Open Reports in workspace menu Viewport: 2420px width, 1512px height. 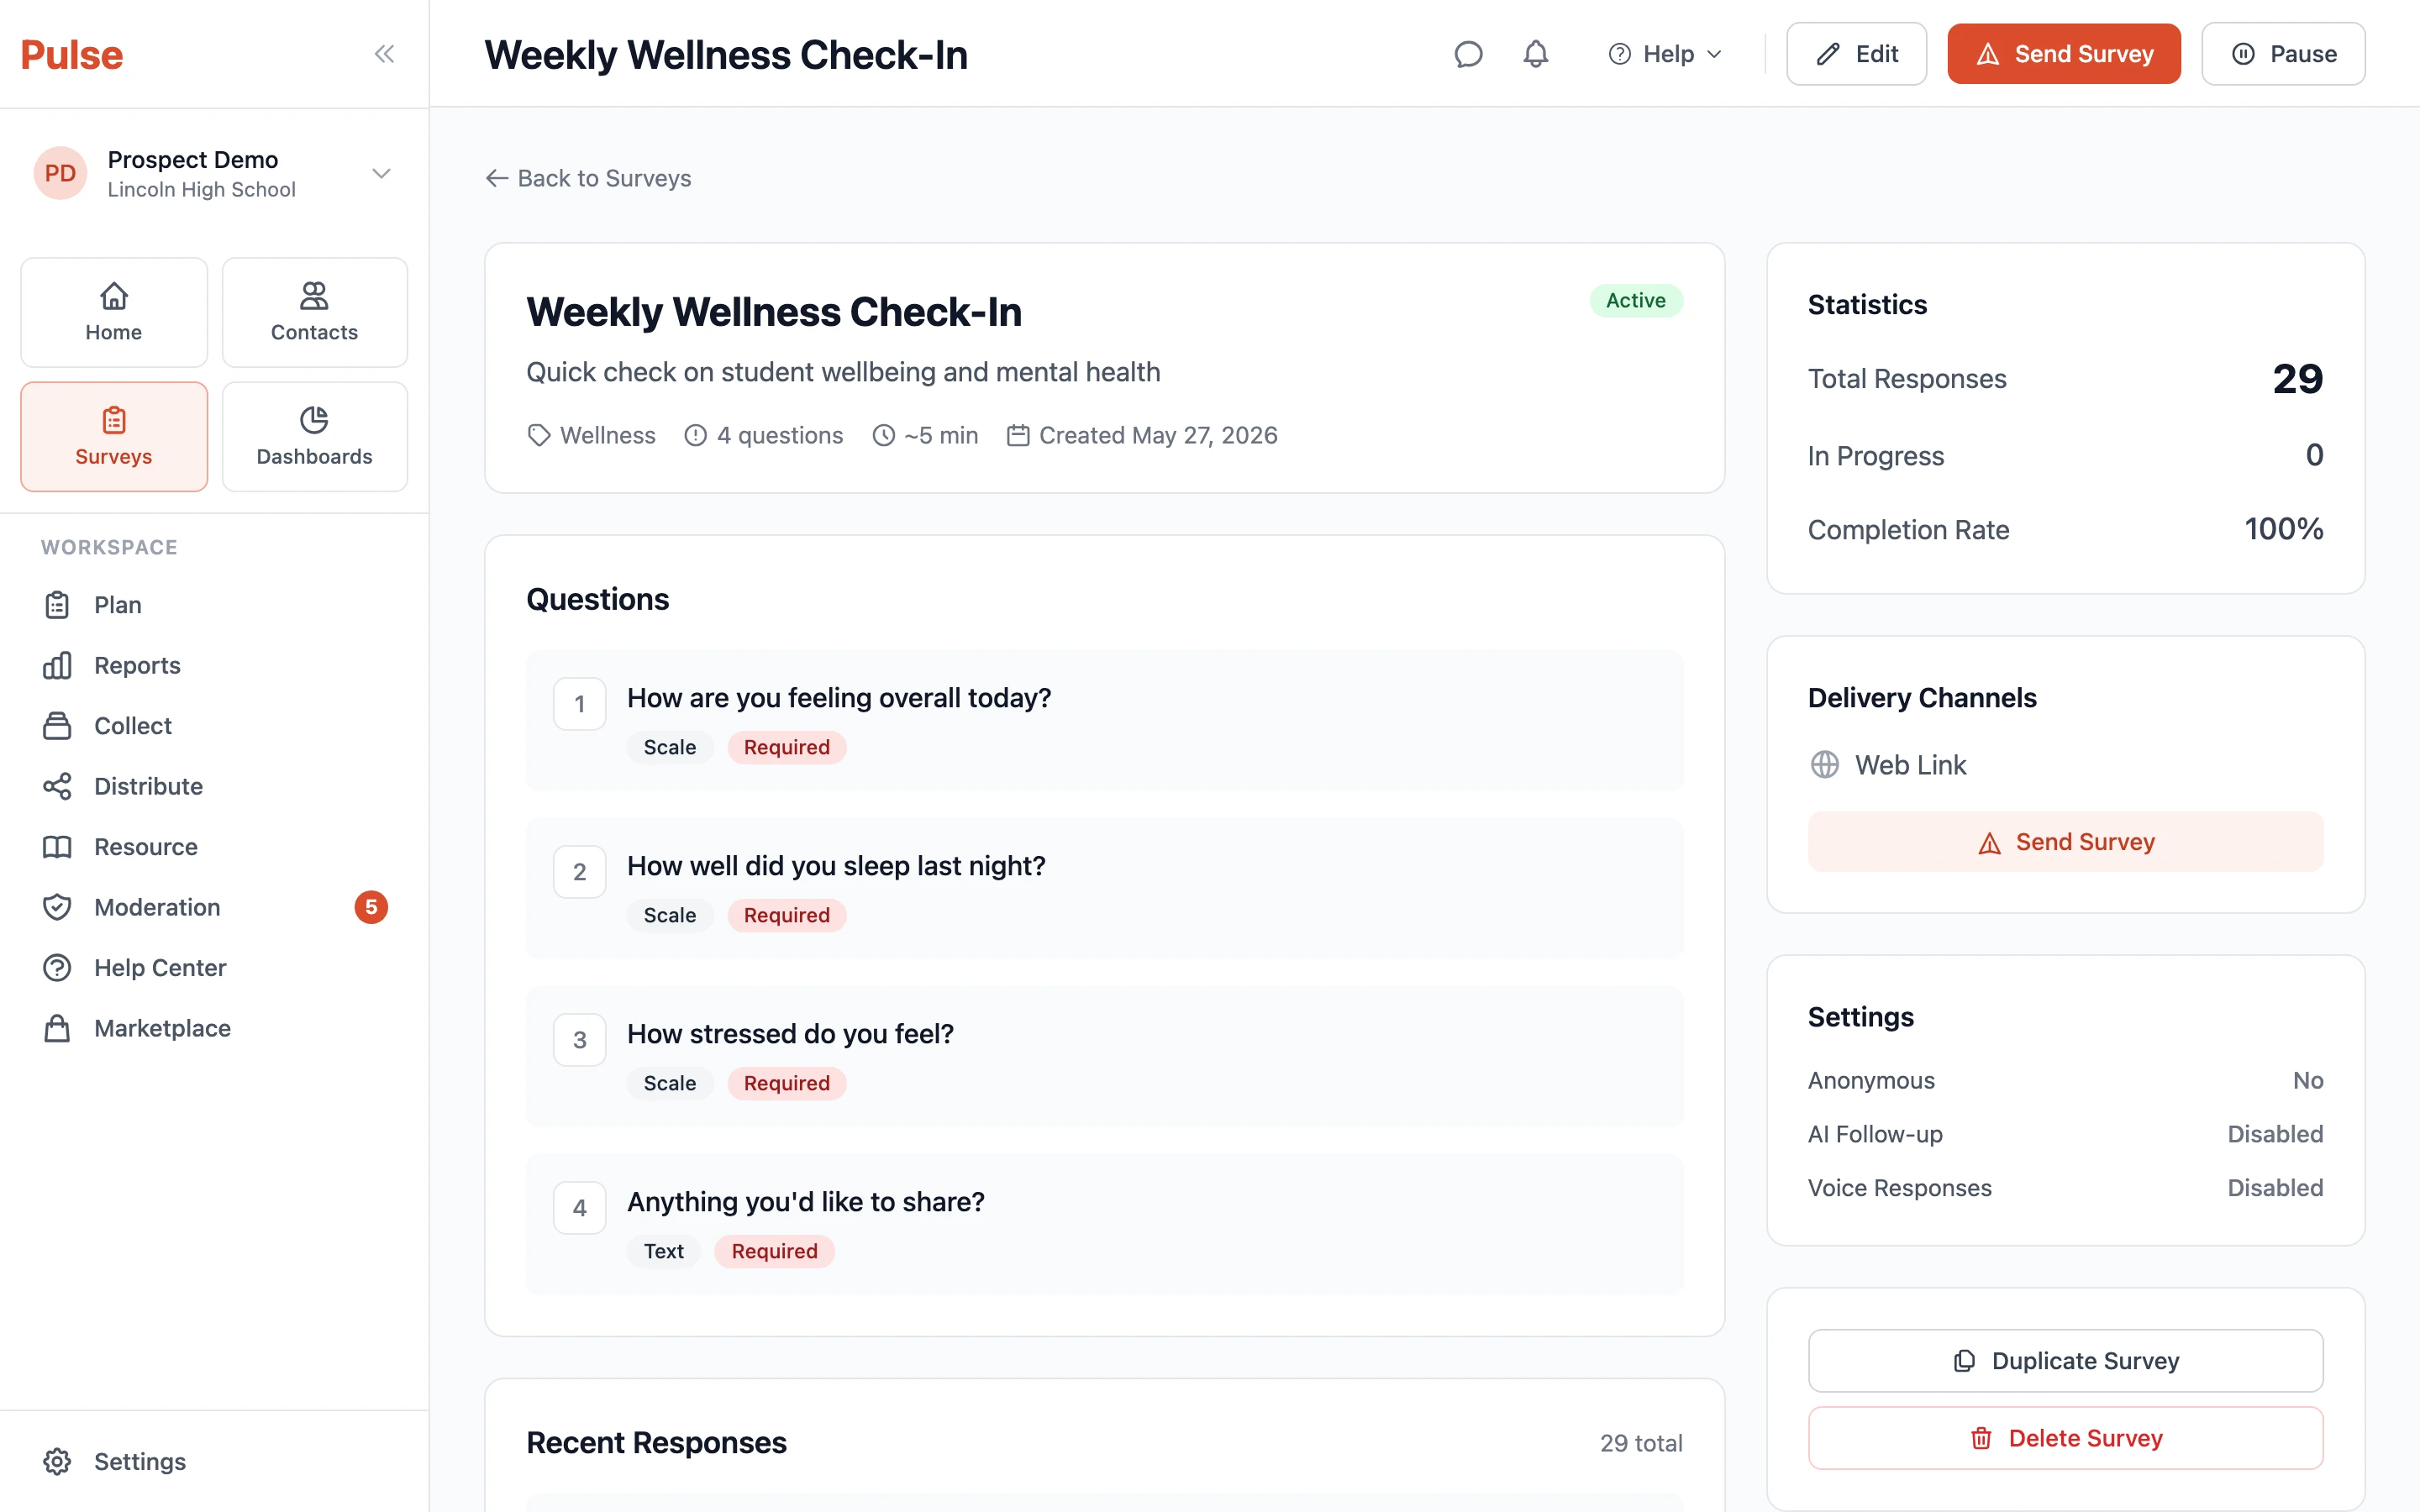[215, 665]
